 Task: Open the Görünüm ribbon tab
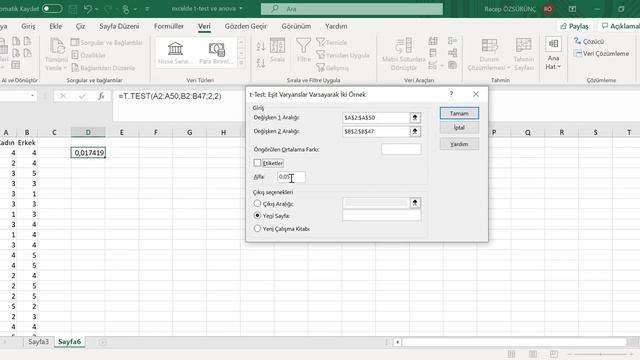point(296,26)
